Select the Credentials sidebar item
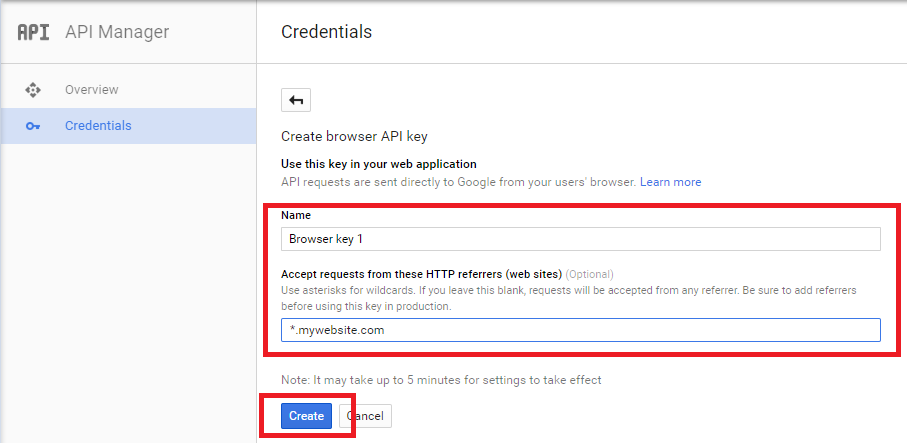This screenshot has height=443, width=907. tap(128, 125)
